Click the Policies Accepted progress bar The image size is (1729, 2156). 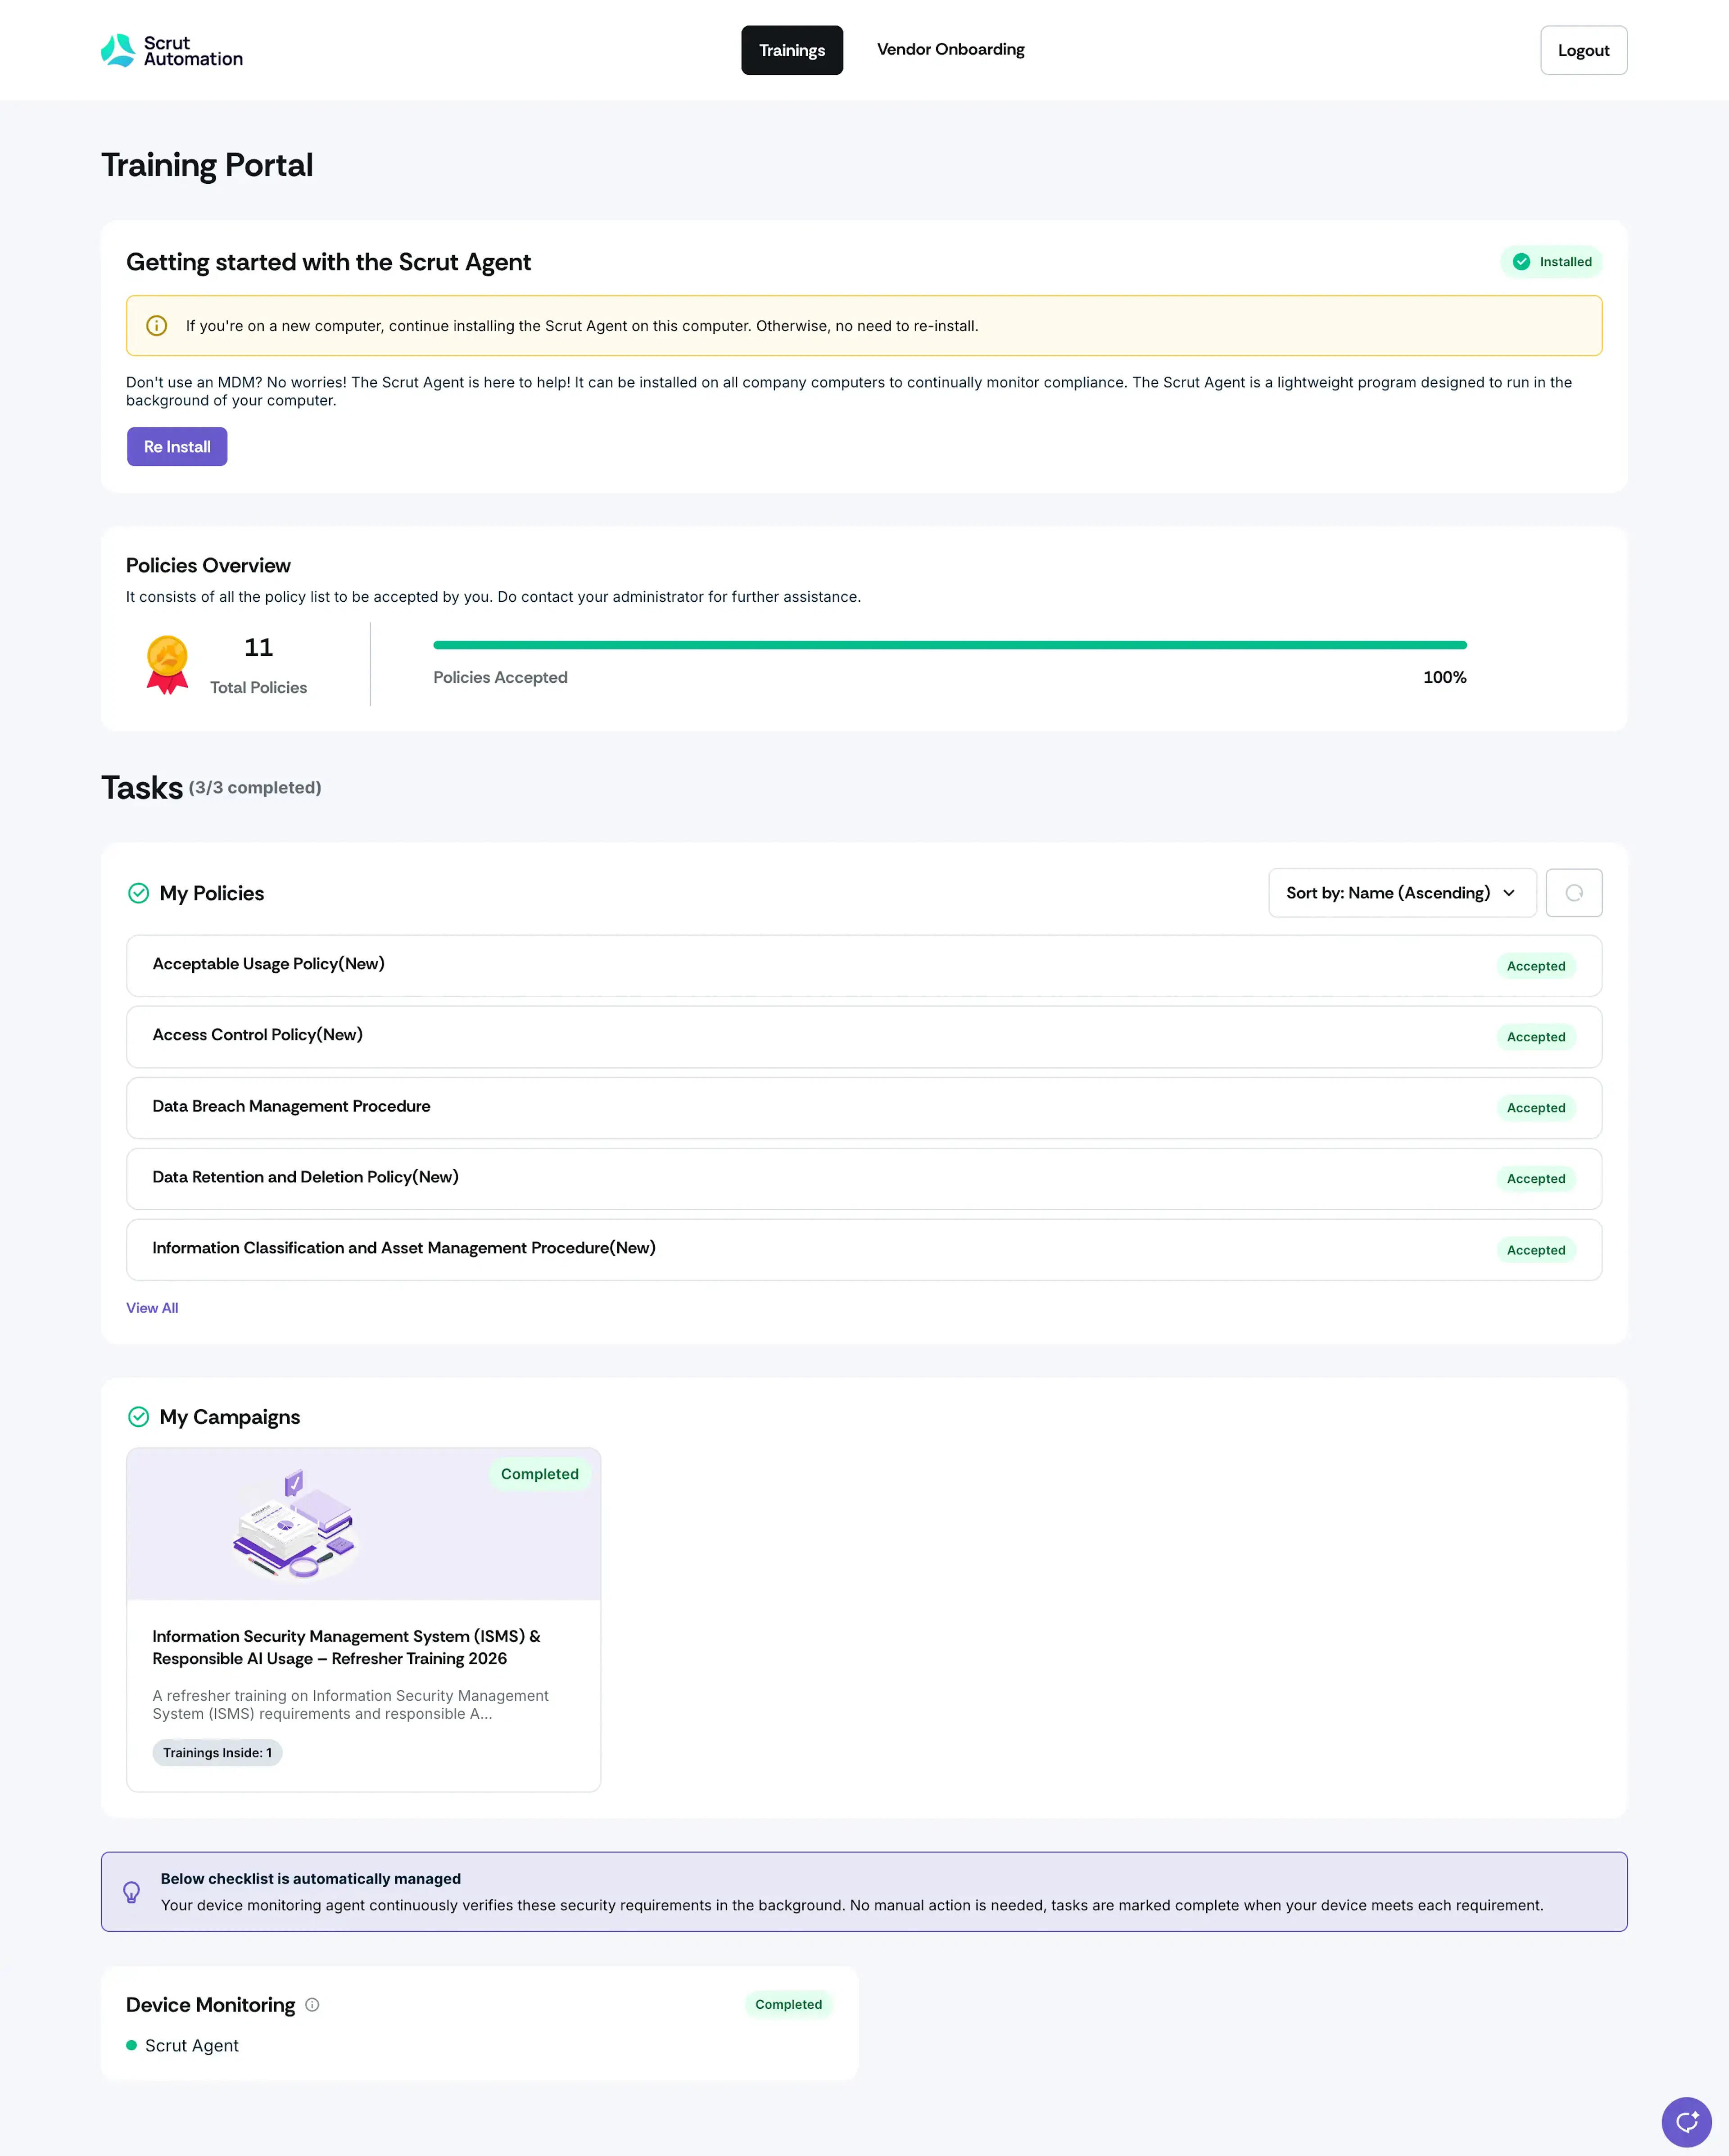point(950,645)
